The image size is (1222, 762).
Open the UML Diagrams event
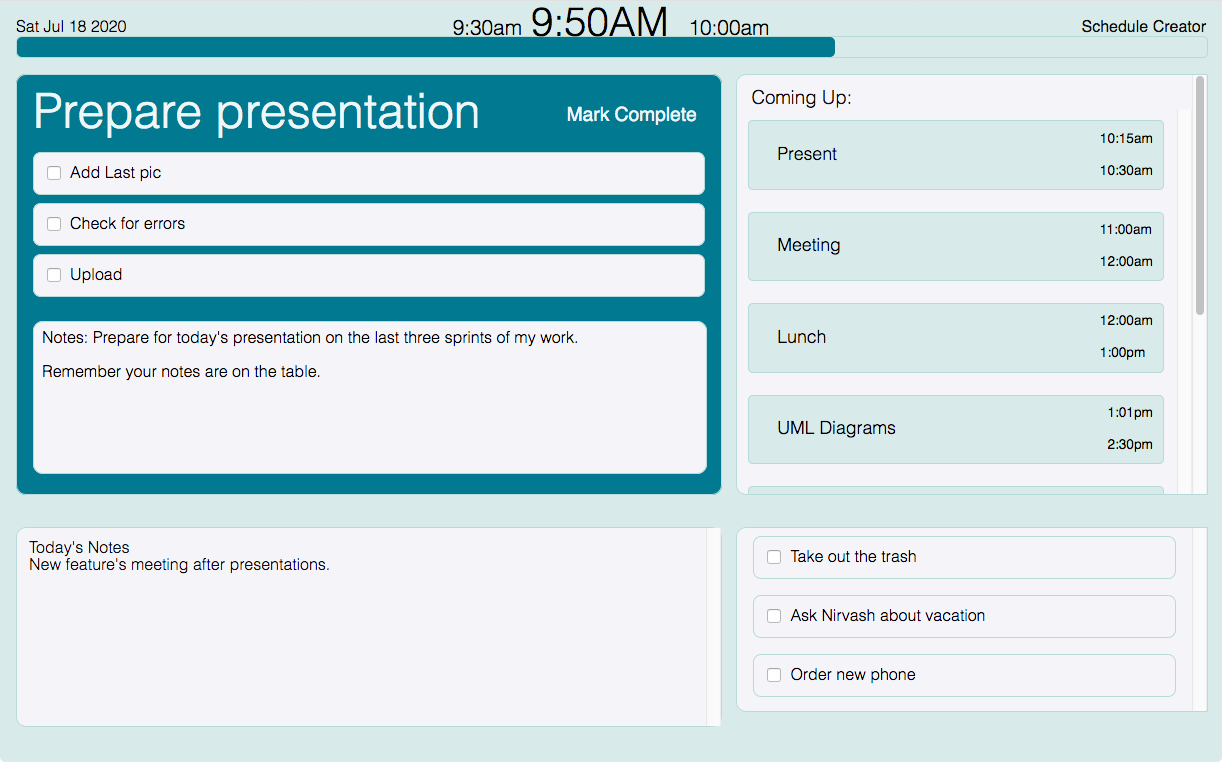(955, 429)
